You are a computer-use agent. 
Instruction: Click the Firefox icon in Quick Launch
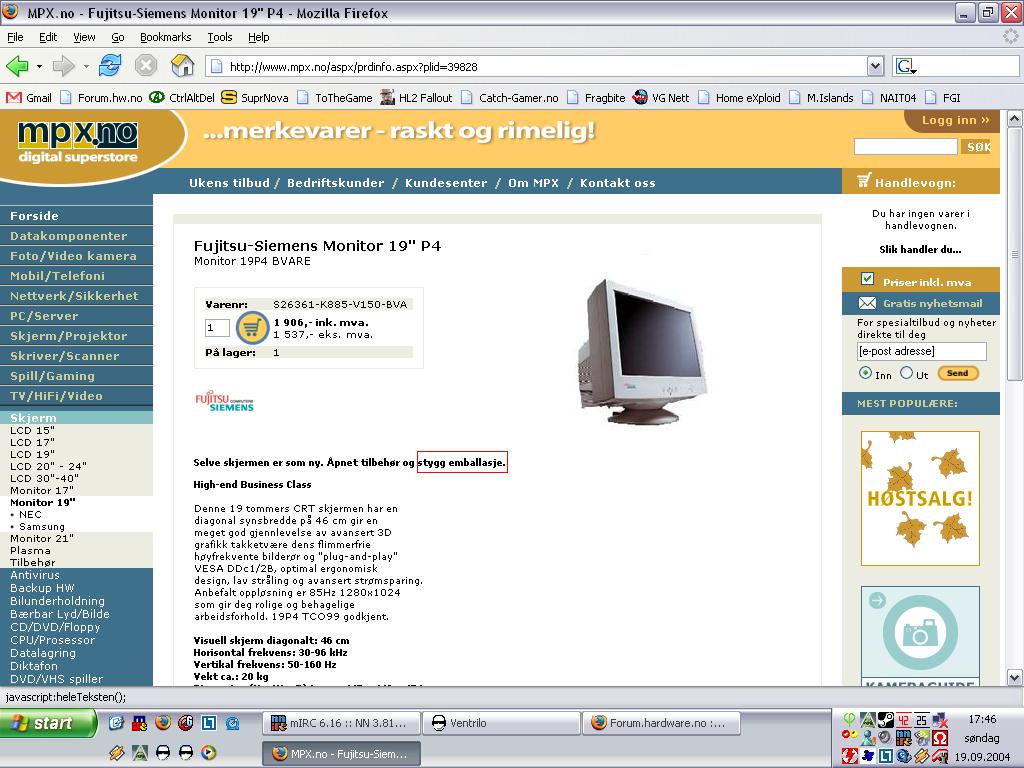(163, 722)
